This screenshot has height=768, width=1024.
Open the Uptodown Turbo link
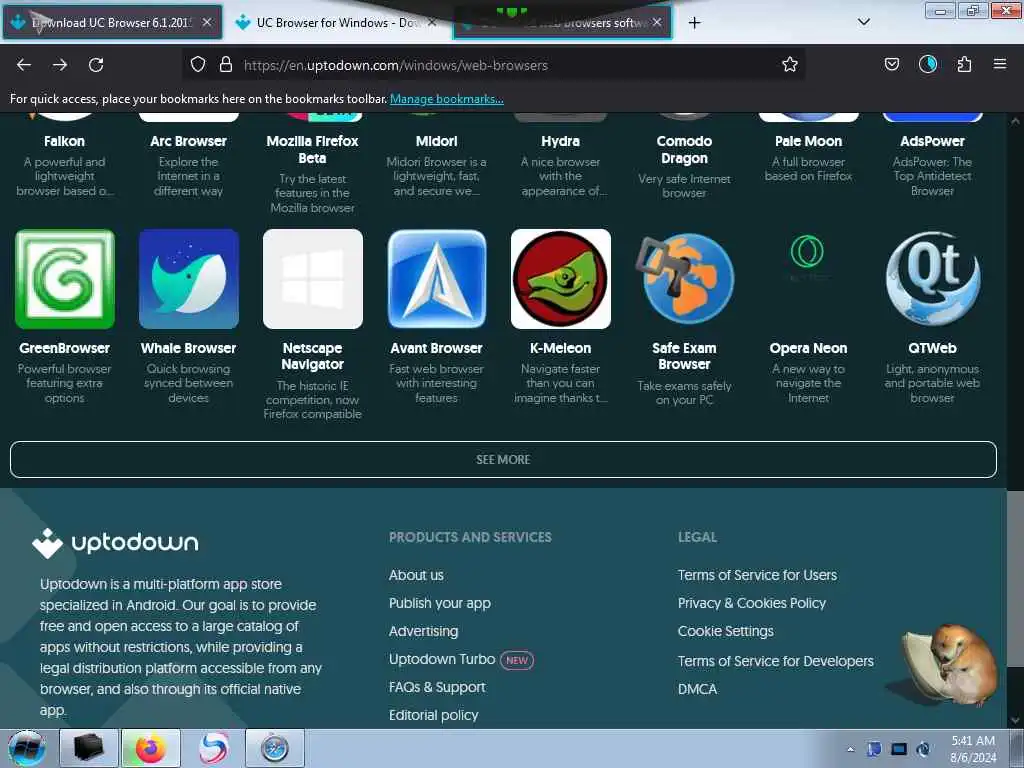[442, 660]
